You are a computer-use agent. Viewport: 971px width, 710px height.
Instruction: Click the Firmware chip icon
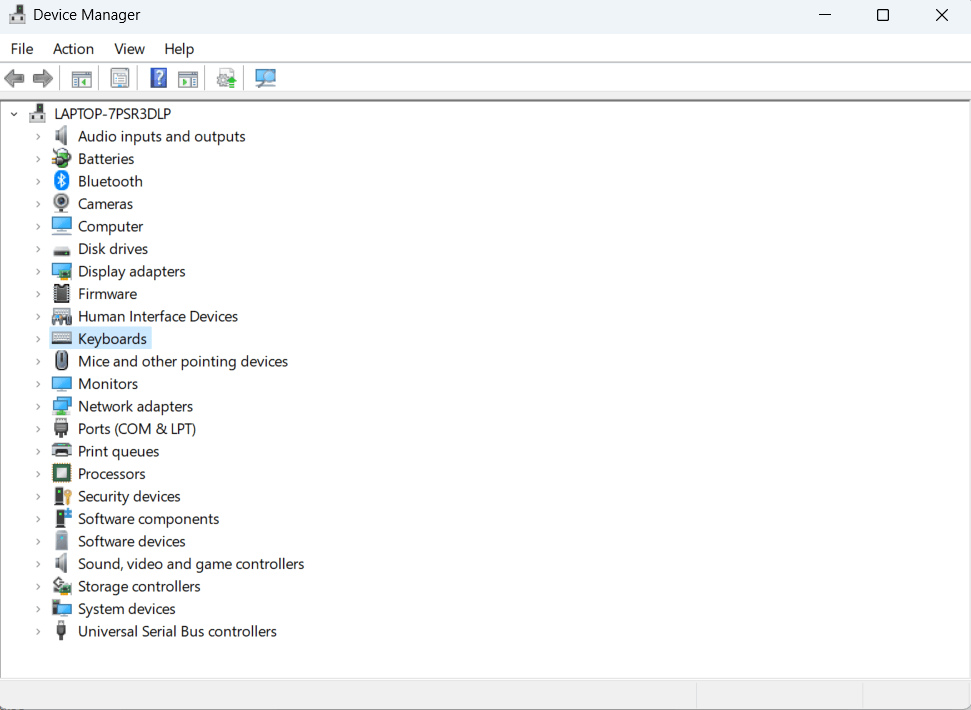(61, 293)
